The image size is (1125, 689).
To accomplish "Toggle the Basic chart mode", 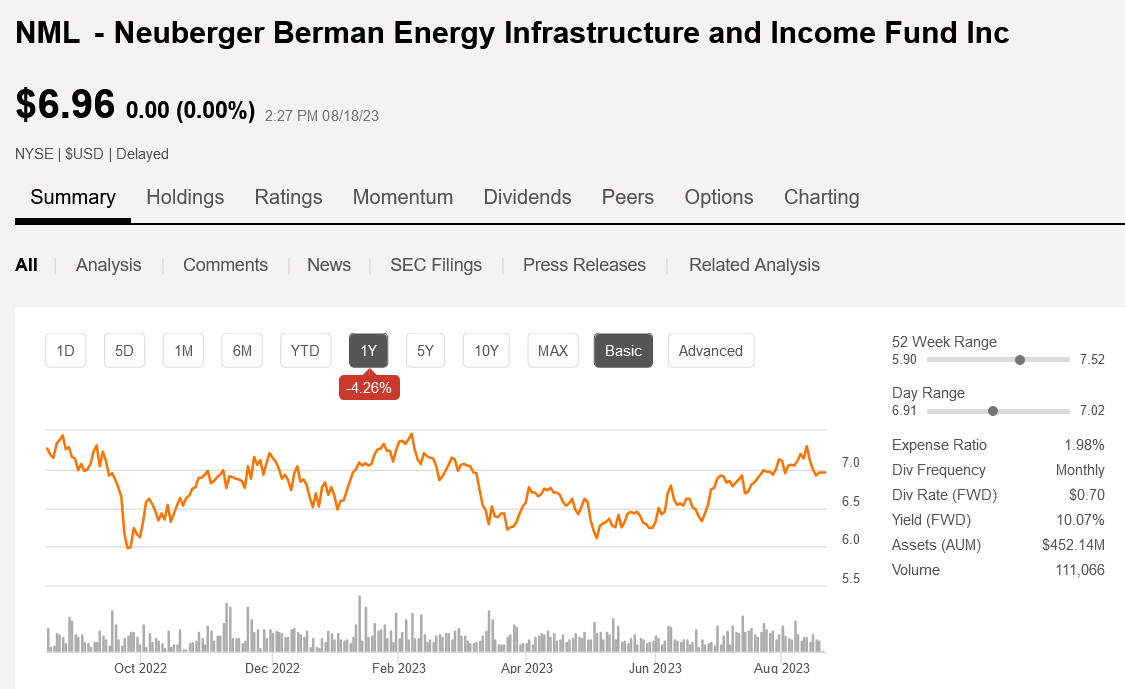I will tap(623, 351).
